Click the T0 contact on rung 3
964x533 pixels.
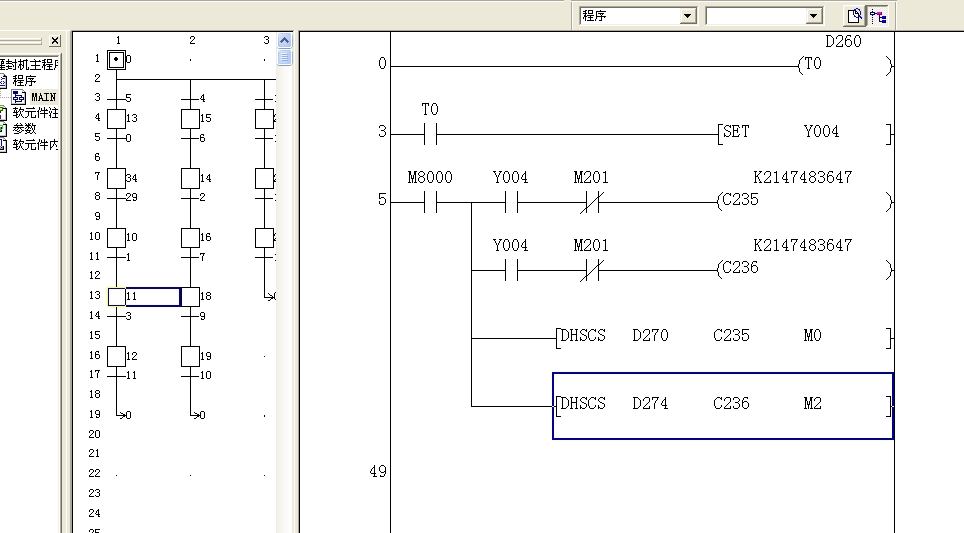click(x=430, y=133)
